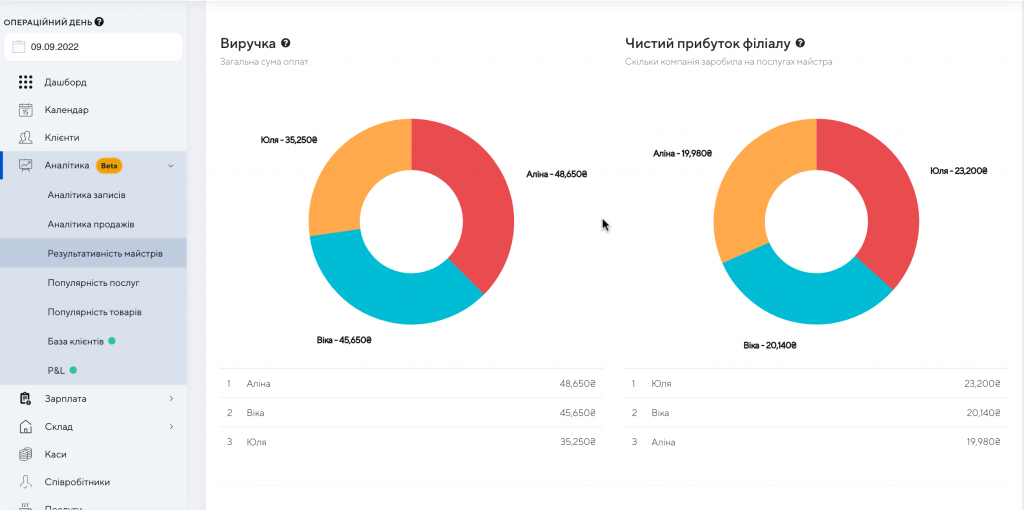
Task: Click the Cash registers icon
Action: pyautogui.click(x=26, y=454)
